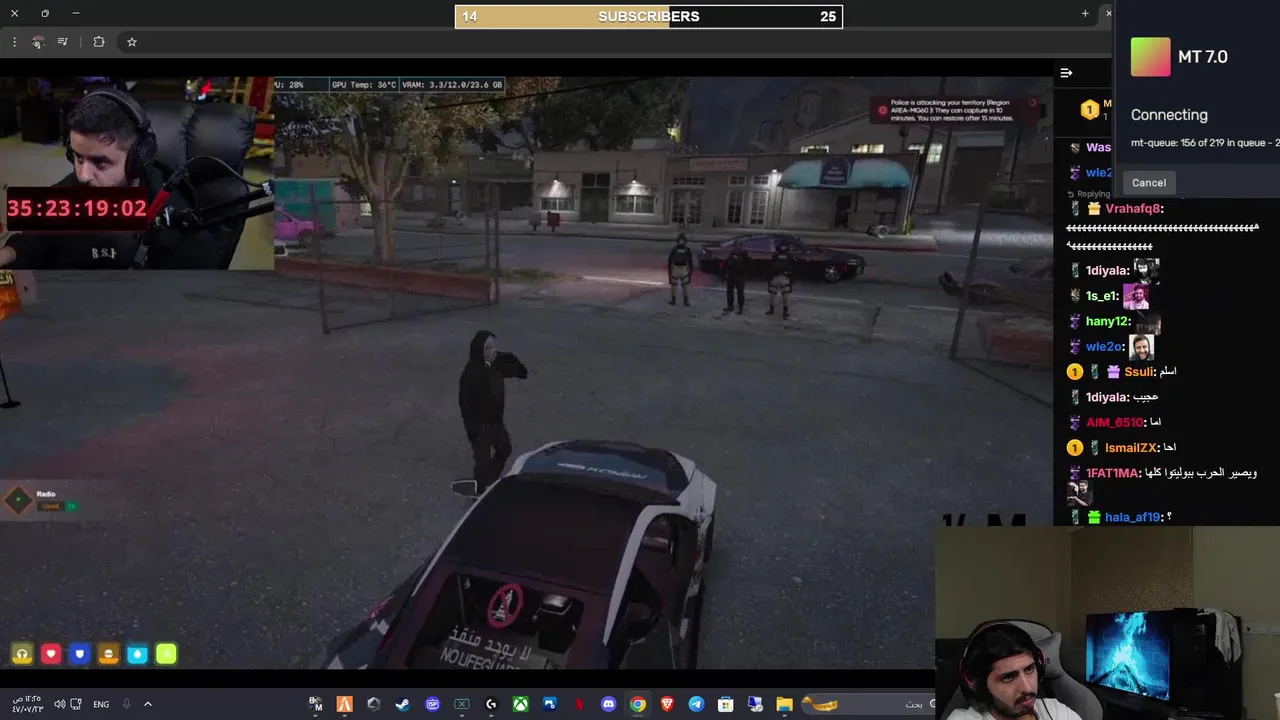Open the purple GP app taskbar icon
The width and height of the screenshot is (1280, 720).
[432, 704]
